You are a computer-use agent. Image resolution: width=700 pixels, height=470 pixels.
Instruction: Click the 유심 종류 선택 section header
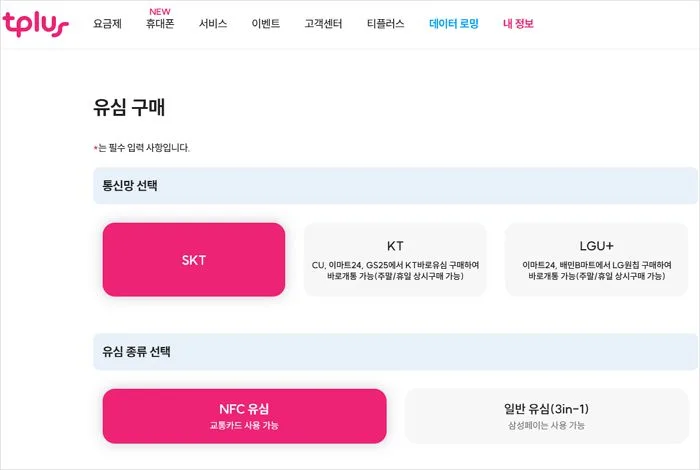(x=137, y=352)
